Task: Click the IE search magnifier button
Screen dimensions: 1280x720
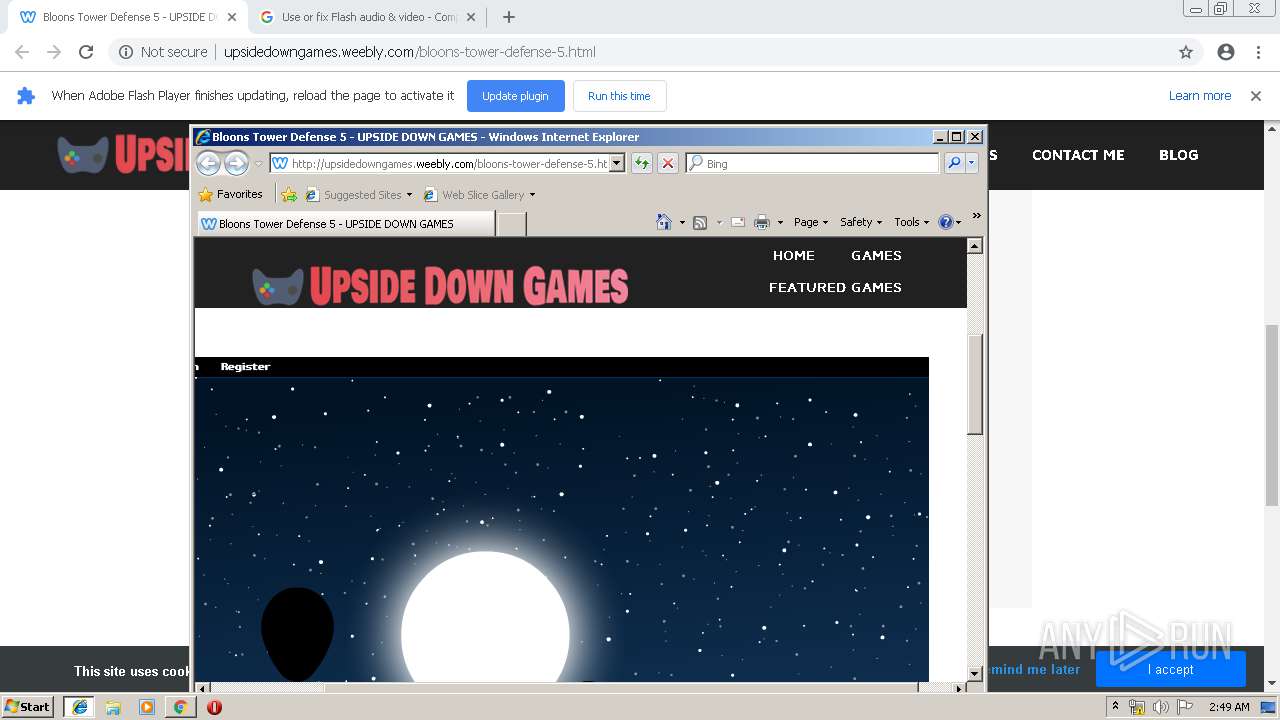Action: 954,163
